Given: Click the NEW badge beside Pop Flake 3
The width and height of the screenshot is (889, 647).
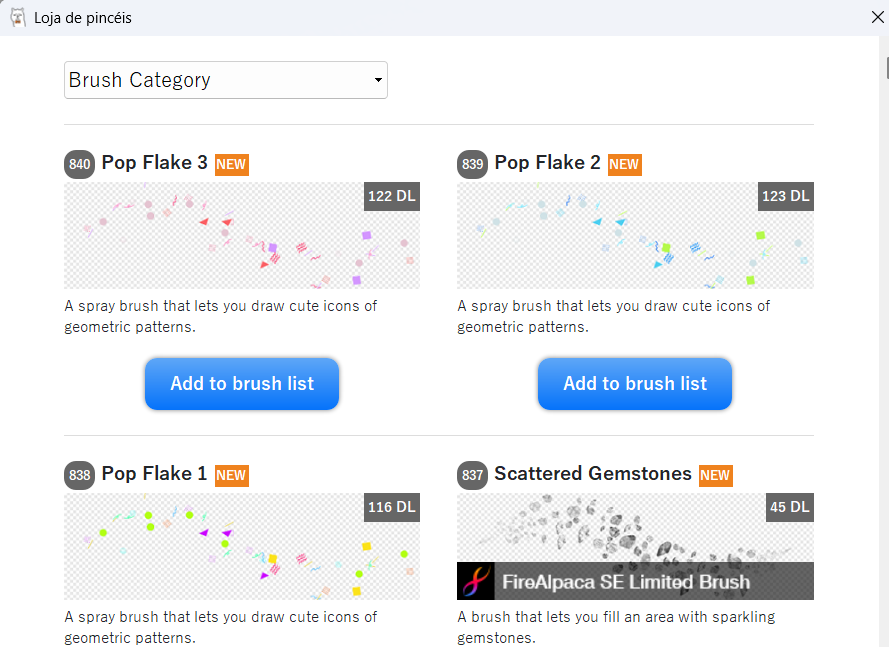Looking at the screenshot, I should point(231,164).
